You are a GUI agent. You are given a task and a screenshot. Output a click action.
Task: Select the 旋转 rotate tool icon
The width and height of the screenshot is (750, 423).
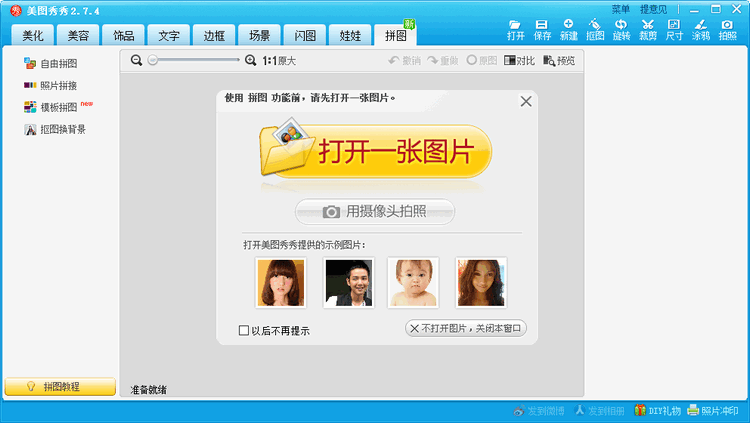621,28
